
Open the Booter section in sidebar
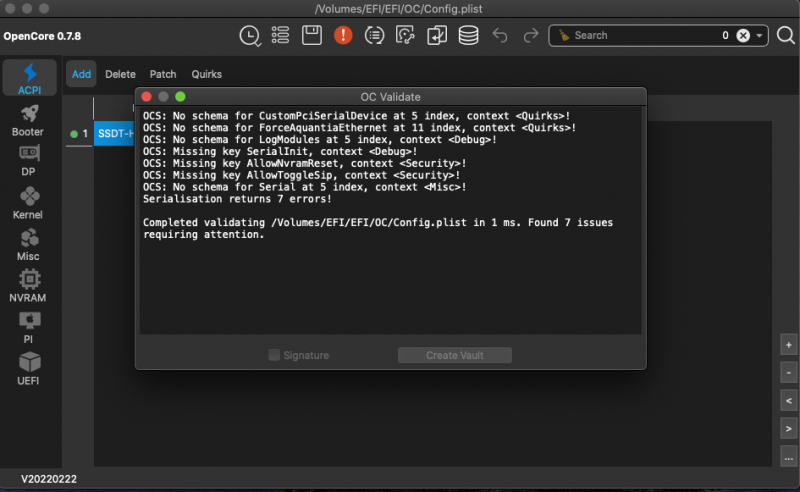(27, 121)
